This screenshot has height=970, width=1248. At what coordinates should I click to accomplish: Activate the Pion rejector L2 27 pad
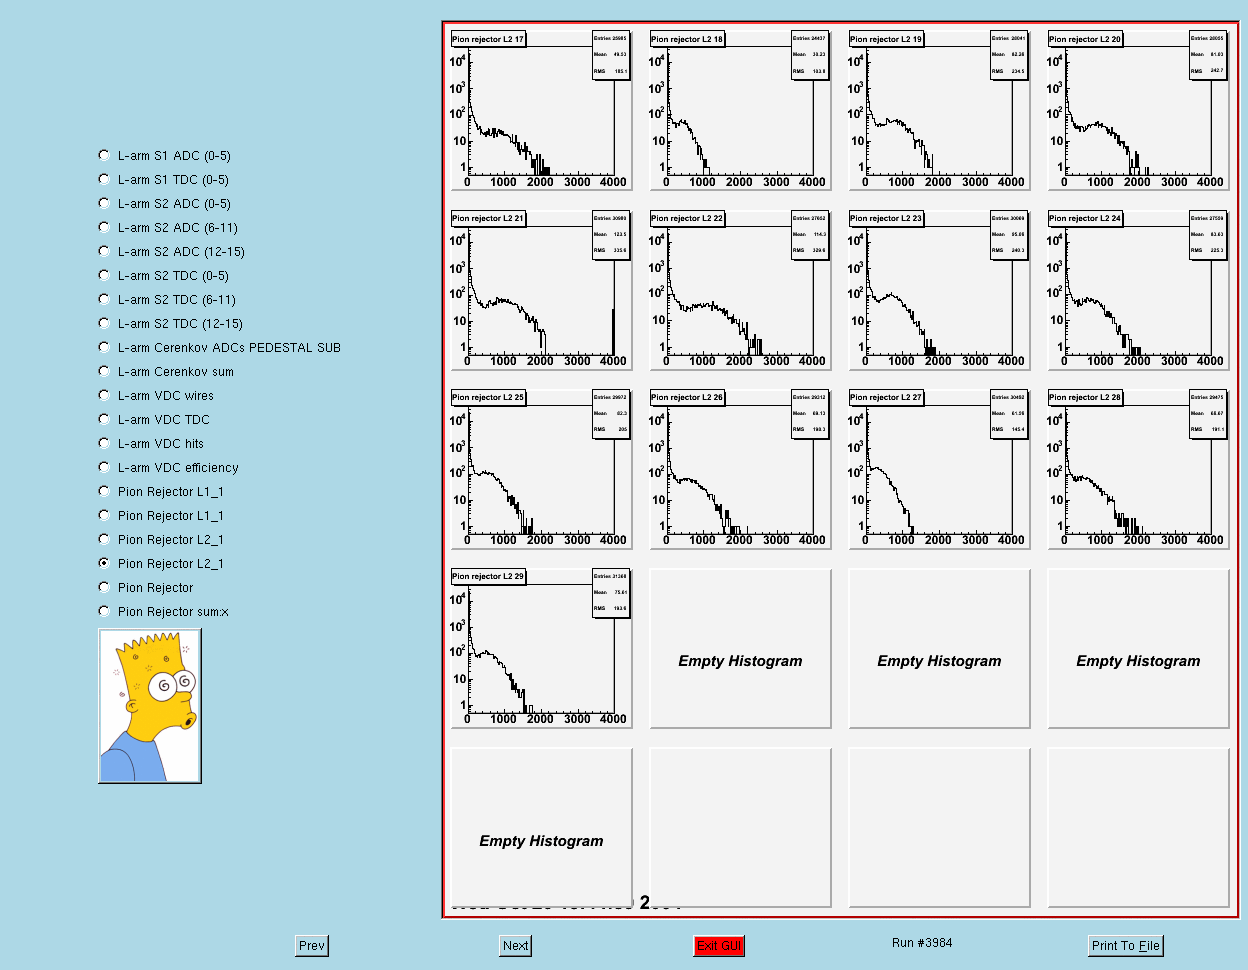(939, 468)
